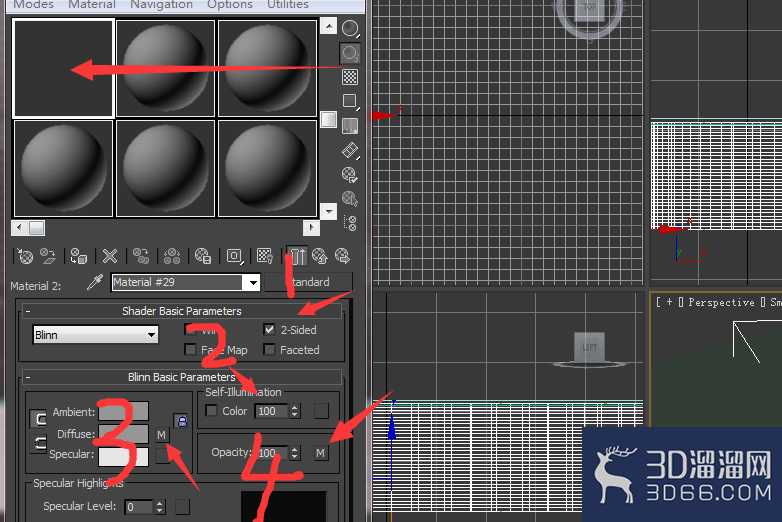Click the sample slots scroll-down arrow
Image resolution: width=782 pixels, height=522 pixels.
328,211
